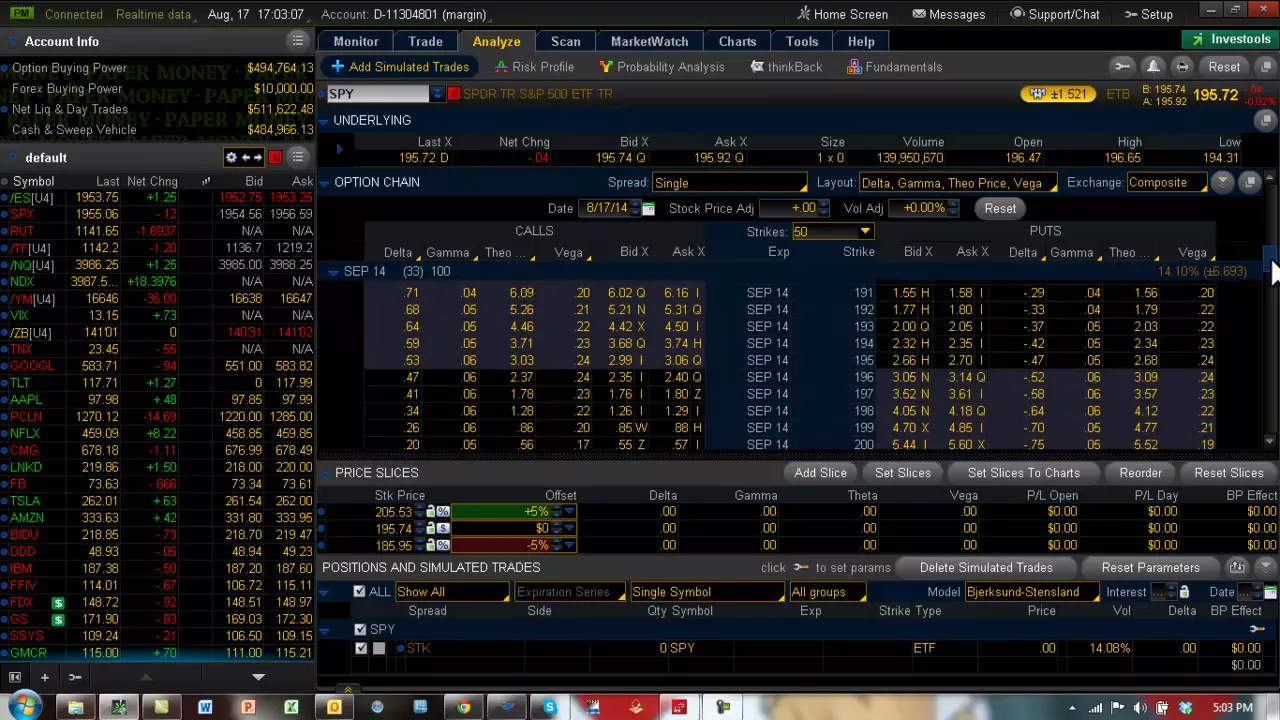
Task: Click Add Simulated Trades
Action: pos(399,67)
